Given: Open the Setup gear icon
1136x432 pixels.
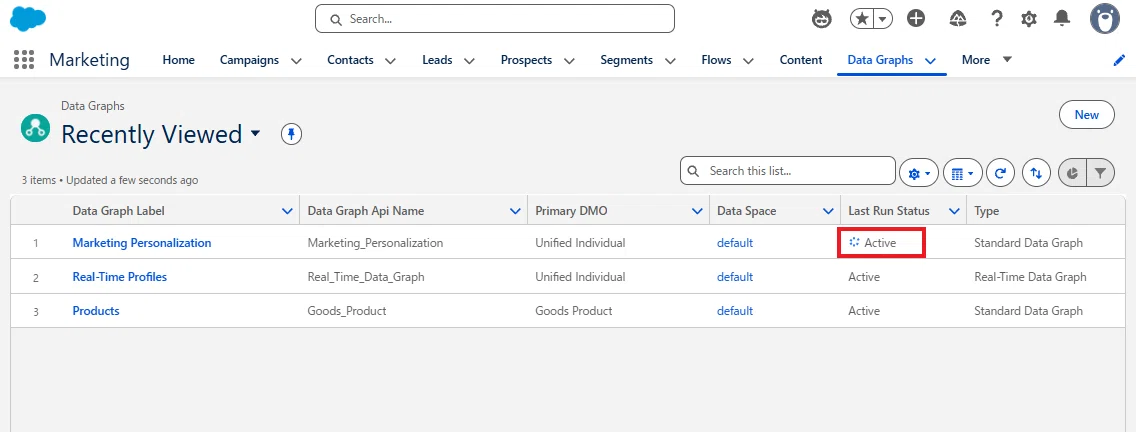Looking at the screenshot, I should pos(1029,19).
